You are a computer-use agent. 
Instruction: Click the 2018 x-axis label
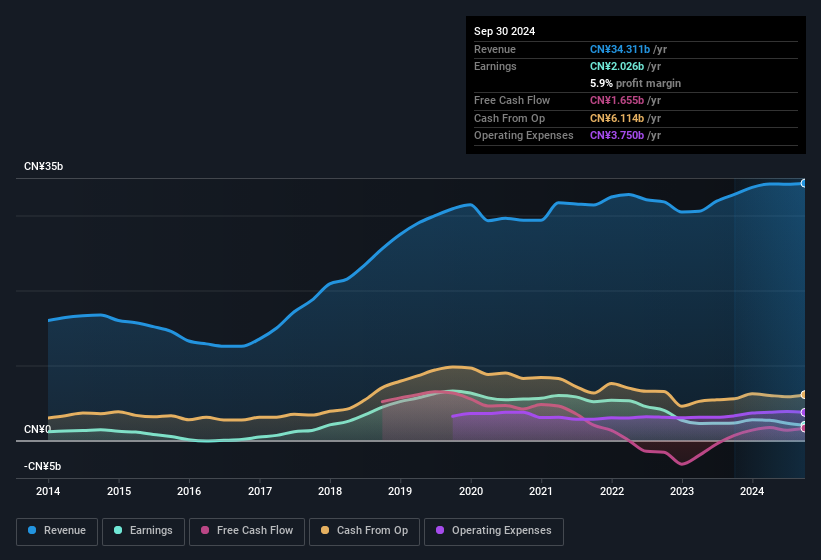tap(330, 491)
